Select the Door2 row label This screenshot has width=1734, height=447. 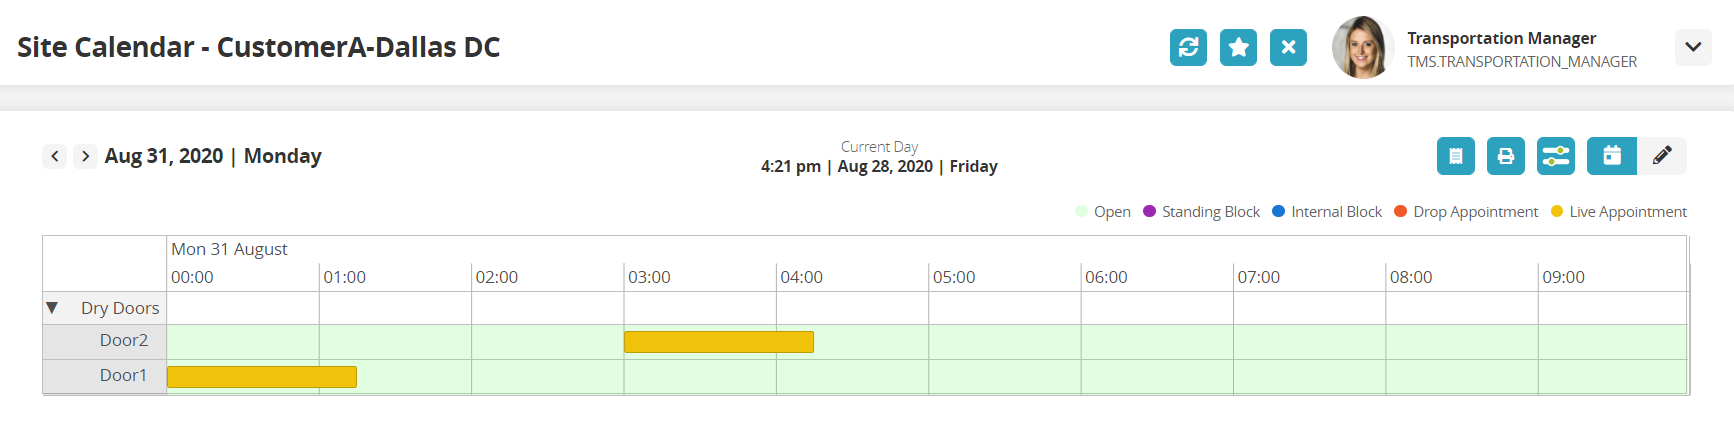pos(123,341)
